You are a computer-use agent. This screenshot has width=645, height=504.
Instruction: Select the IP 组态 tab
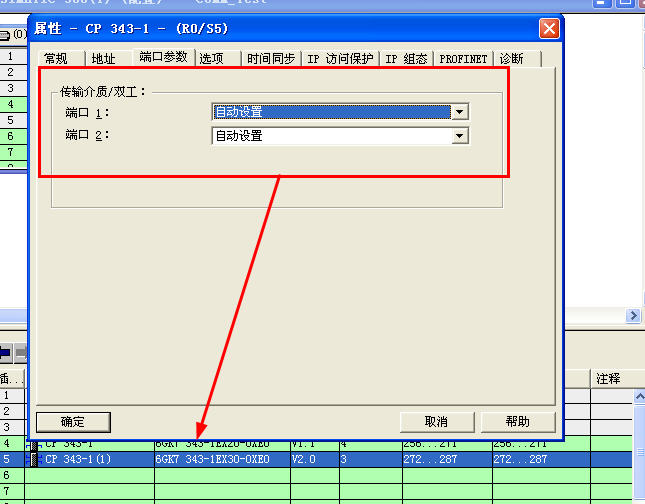[x=406, y=59]
